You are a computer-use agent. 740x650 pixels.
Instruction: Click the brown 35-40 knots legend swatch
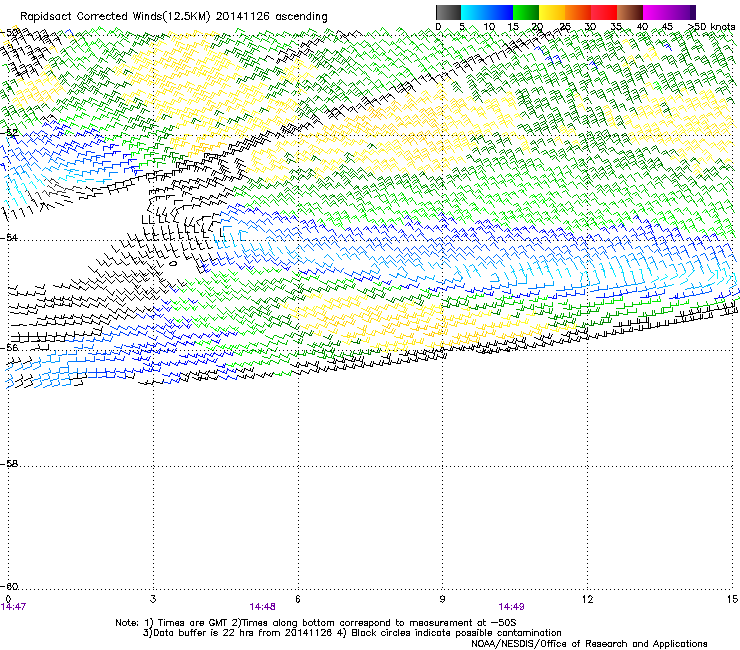point(630,12)
